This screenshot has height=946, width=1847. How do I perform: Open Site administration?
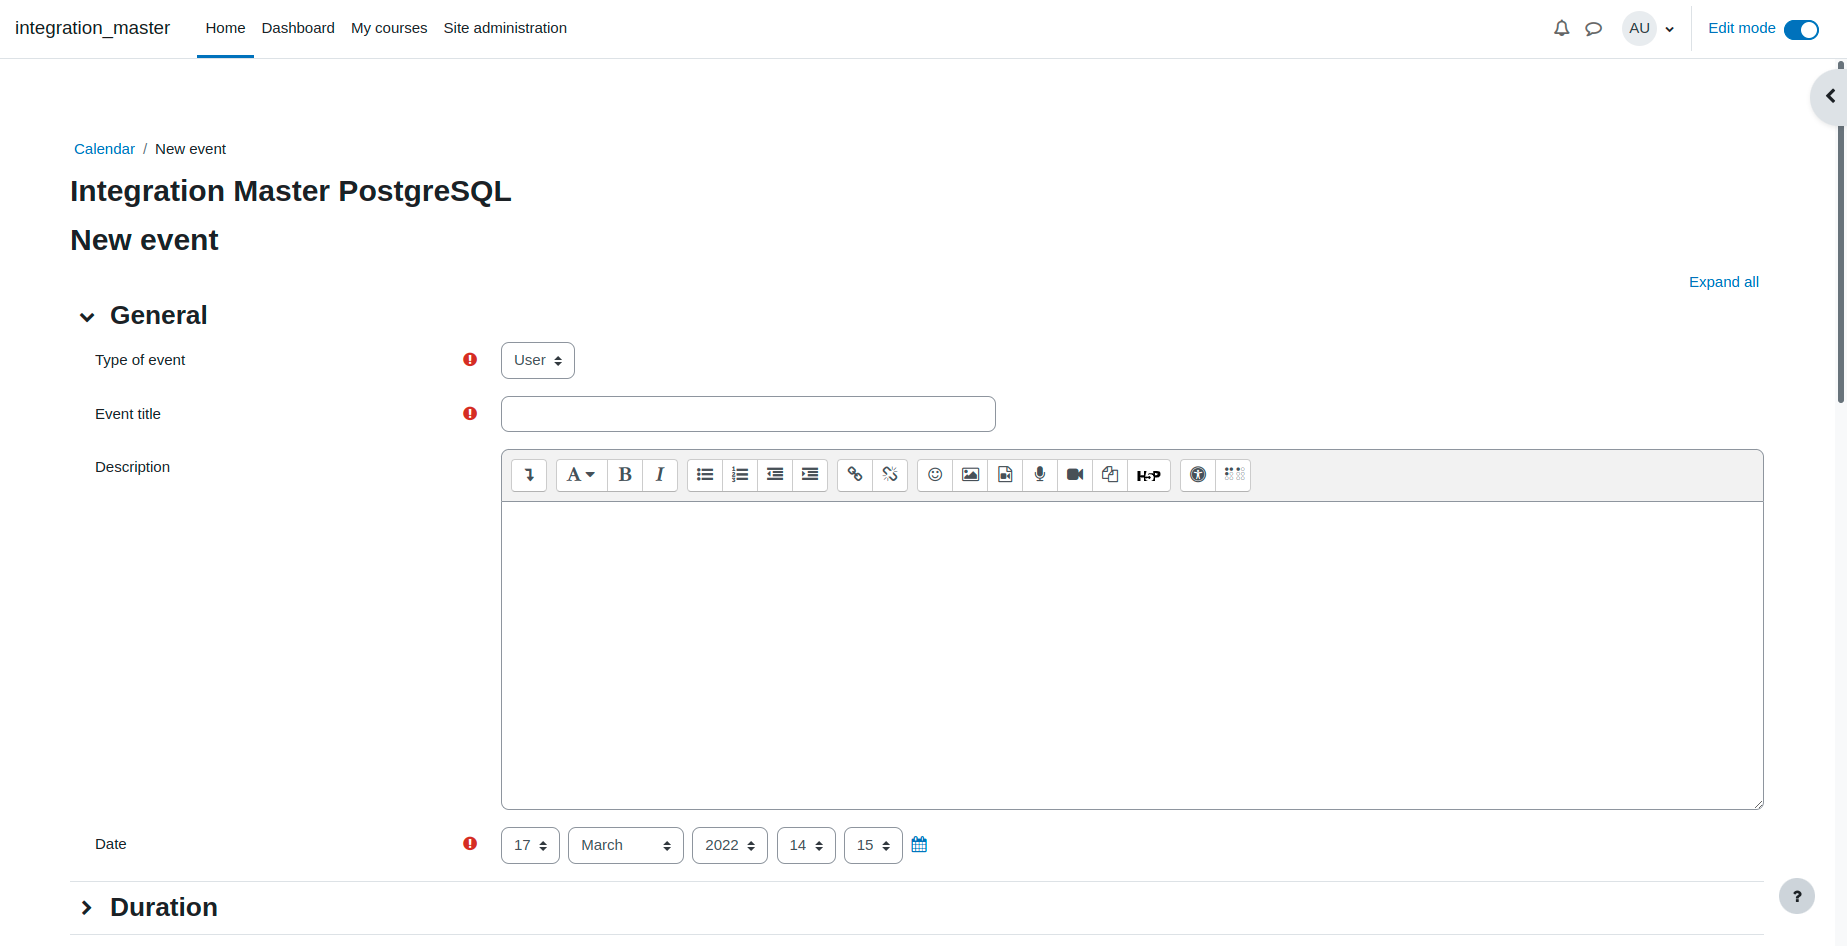click(x=505, y=28)
